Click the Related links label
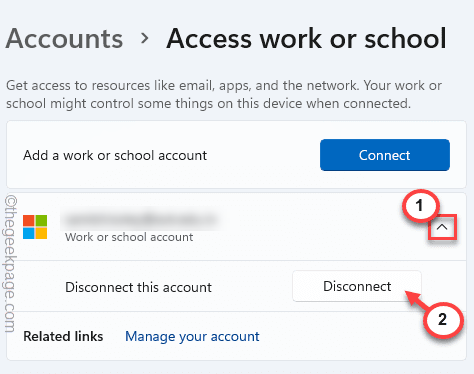 pos(63,336)
